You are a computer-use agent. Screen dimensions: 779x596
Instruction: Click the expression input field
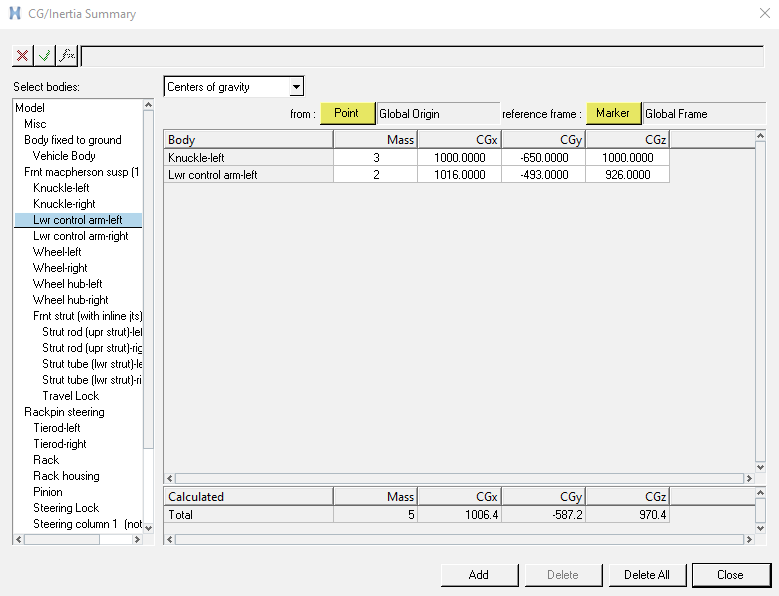point(420,56)
